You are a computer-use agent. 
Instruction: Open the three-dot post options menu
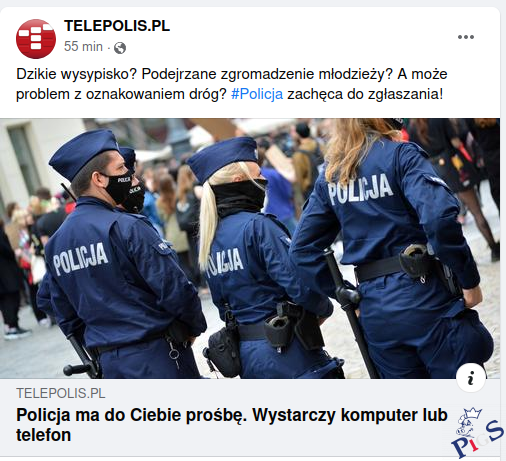point(466,37)
